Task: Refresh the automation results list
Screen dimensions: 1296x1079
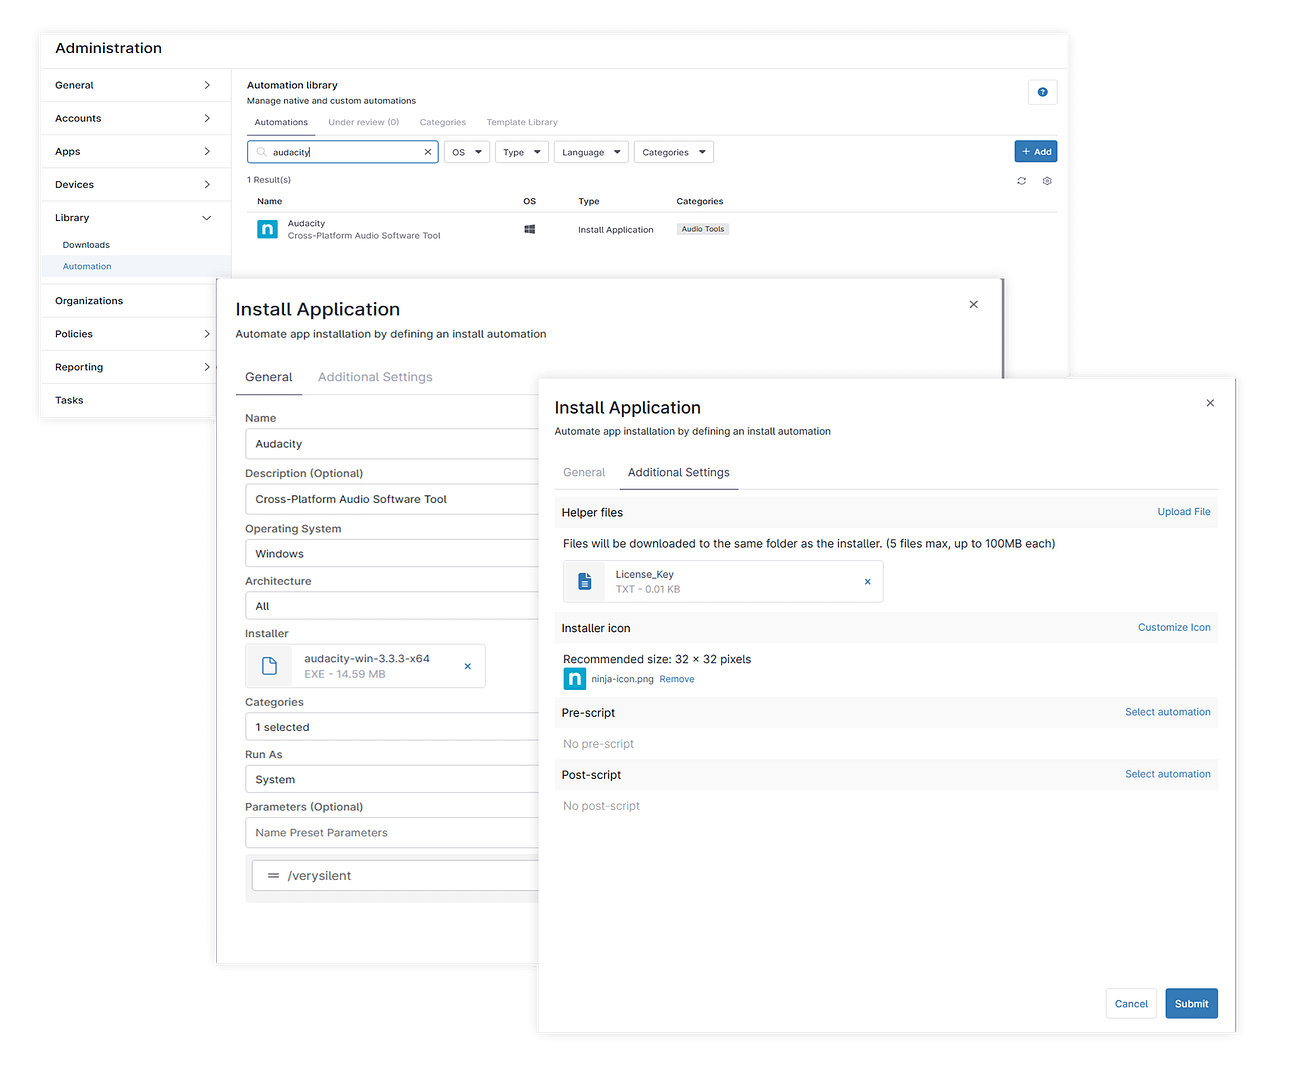Action: [1021, 180]
